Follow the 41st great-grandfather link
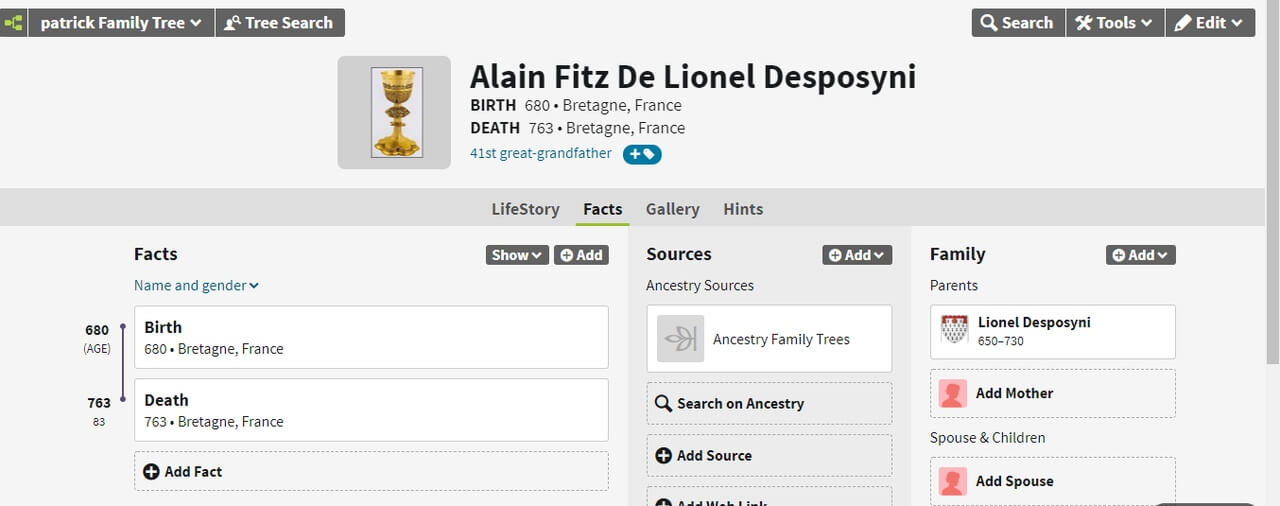Screen dimensions: 1280x506 click(541, 153)
